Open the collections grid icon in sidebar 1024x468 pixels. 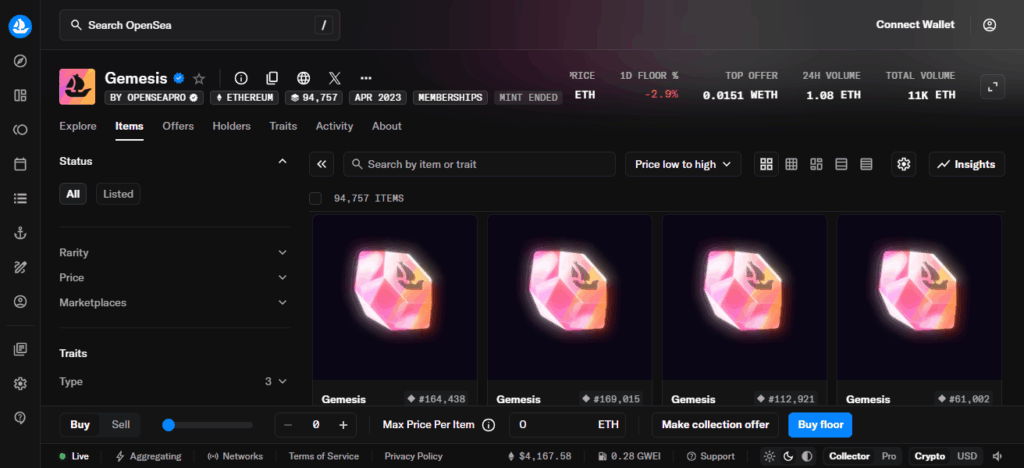(20, 95)
